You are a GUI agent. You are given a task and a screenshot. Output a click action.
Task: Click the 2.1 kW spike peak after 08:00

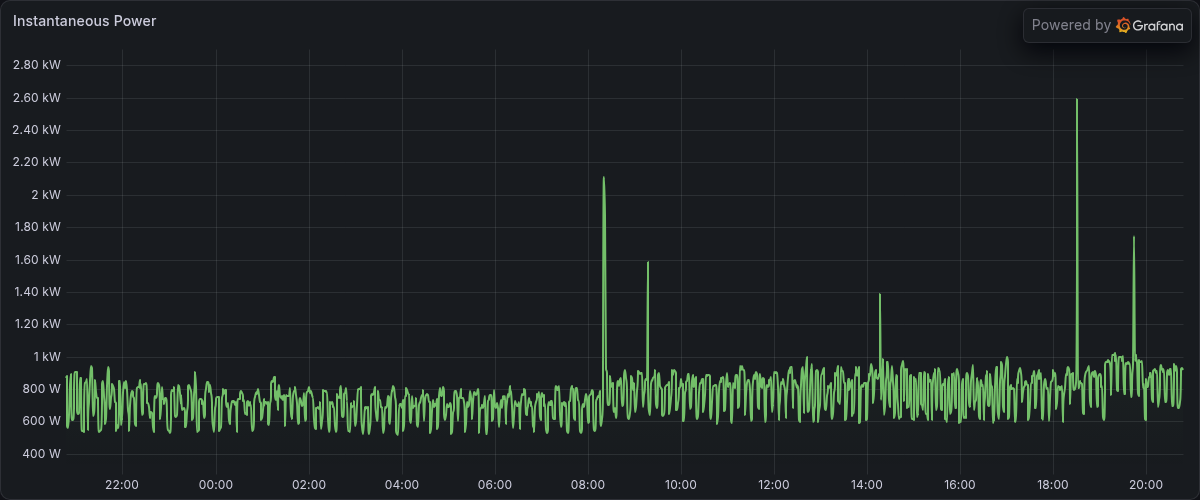coord(604,178)
